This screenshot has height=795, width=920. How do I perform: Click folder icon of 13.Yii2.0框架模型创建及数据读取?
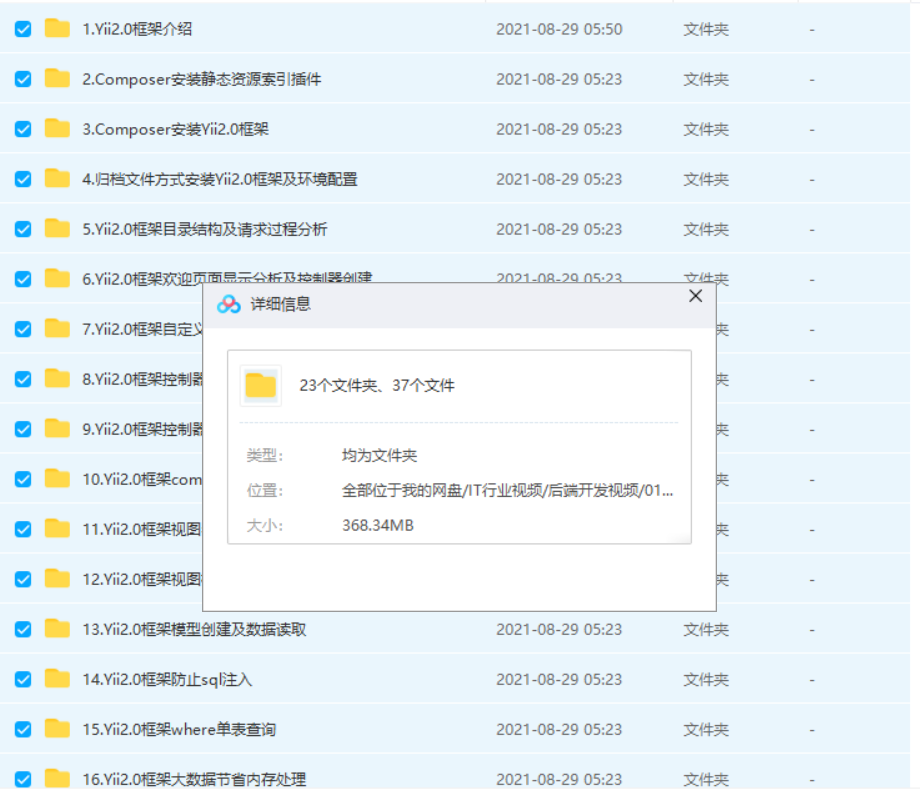[x=57, y=628]
